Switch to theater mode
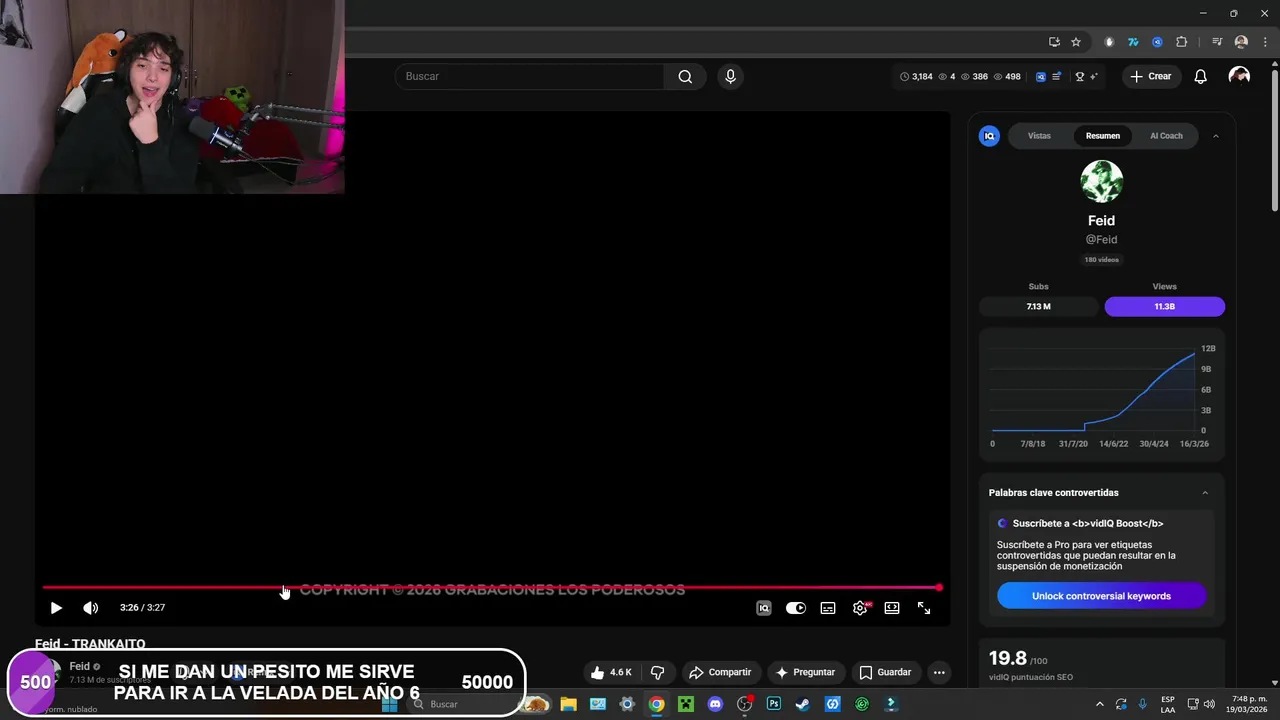Viewport: 1280px width, 720px height. [892, 608]
